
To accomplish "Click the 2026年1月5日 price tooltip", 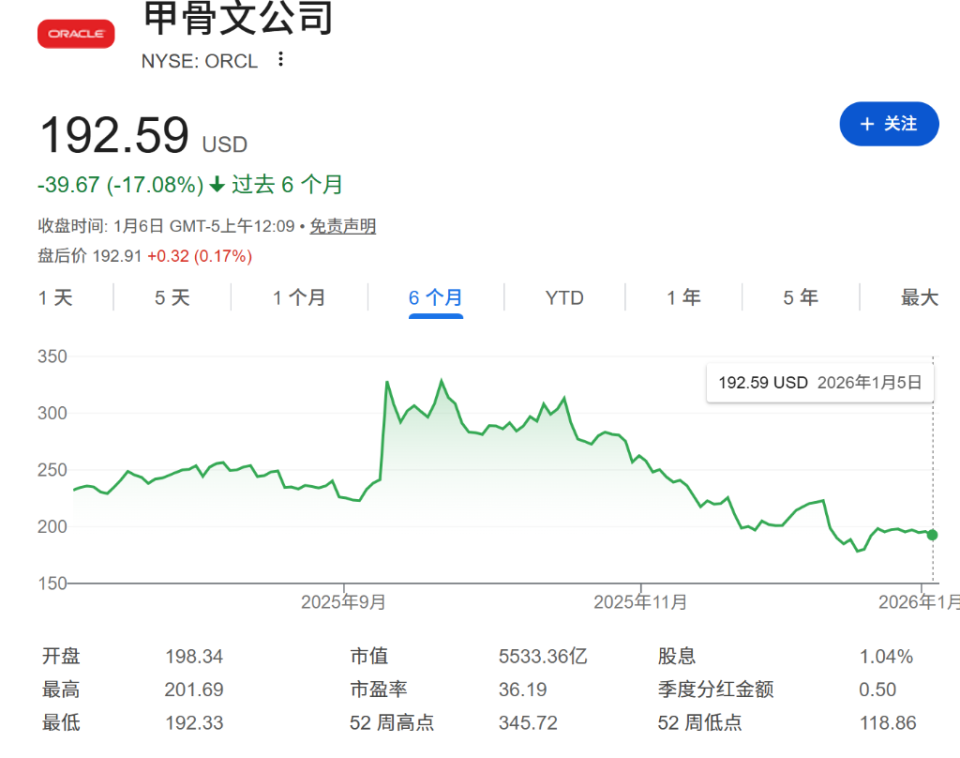I will click(819, 382).
